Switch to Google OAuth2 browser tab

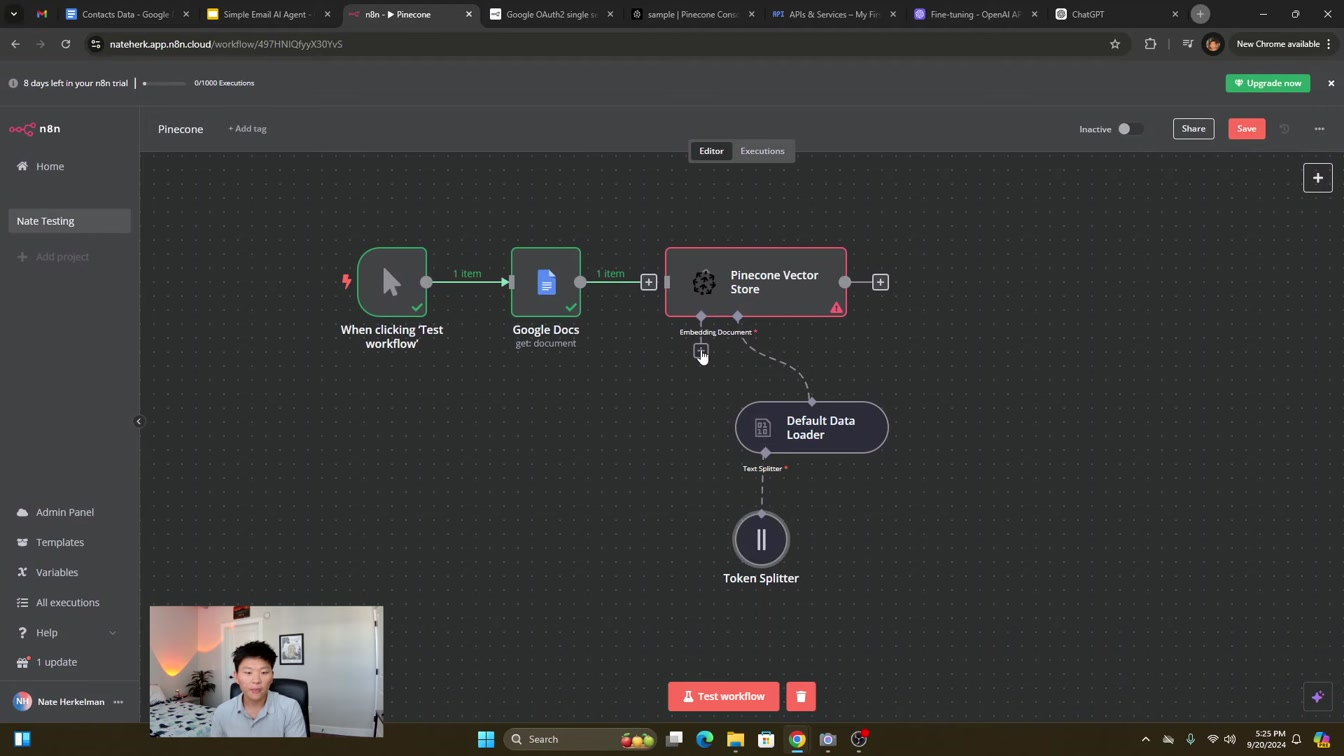pyautogui.click(x=551, y=14)
